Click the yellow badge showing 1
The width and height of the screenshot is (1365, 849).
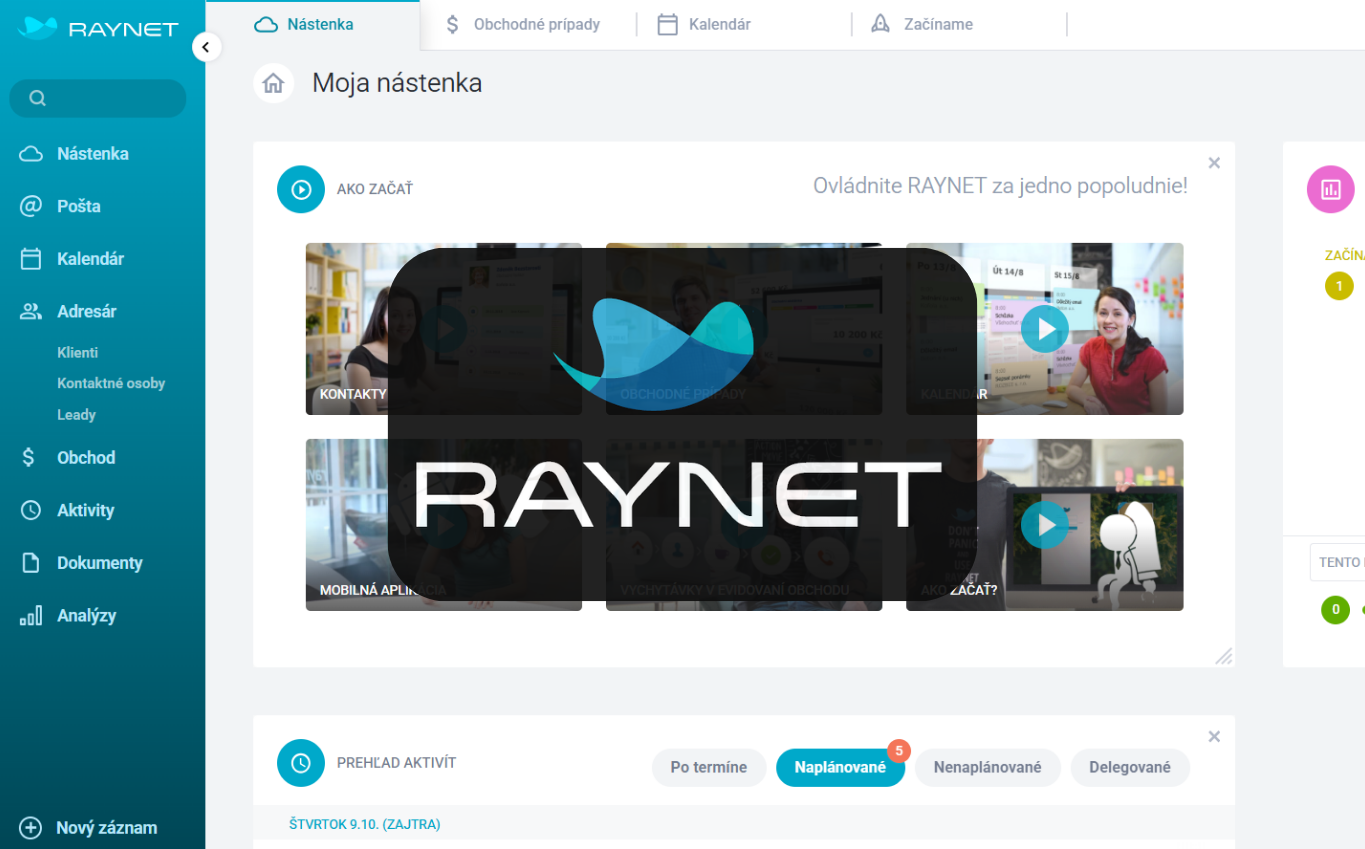pos(1339,286)
